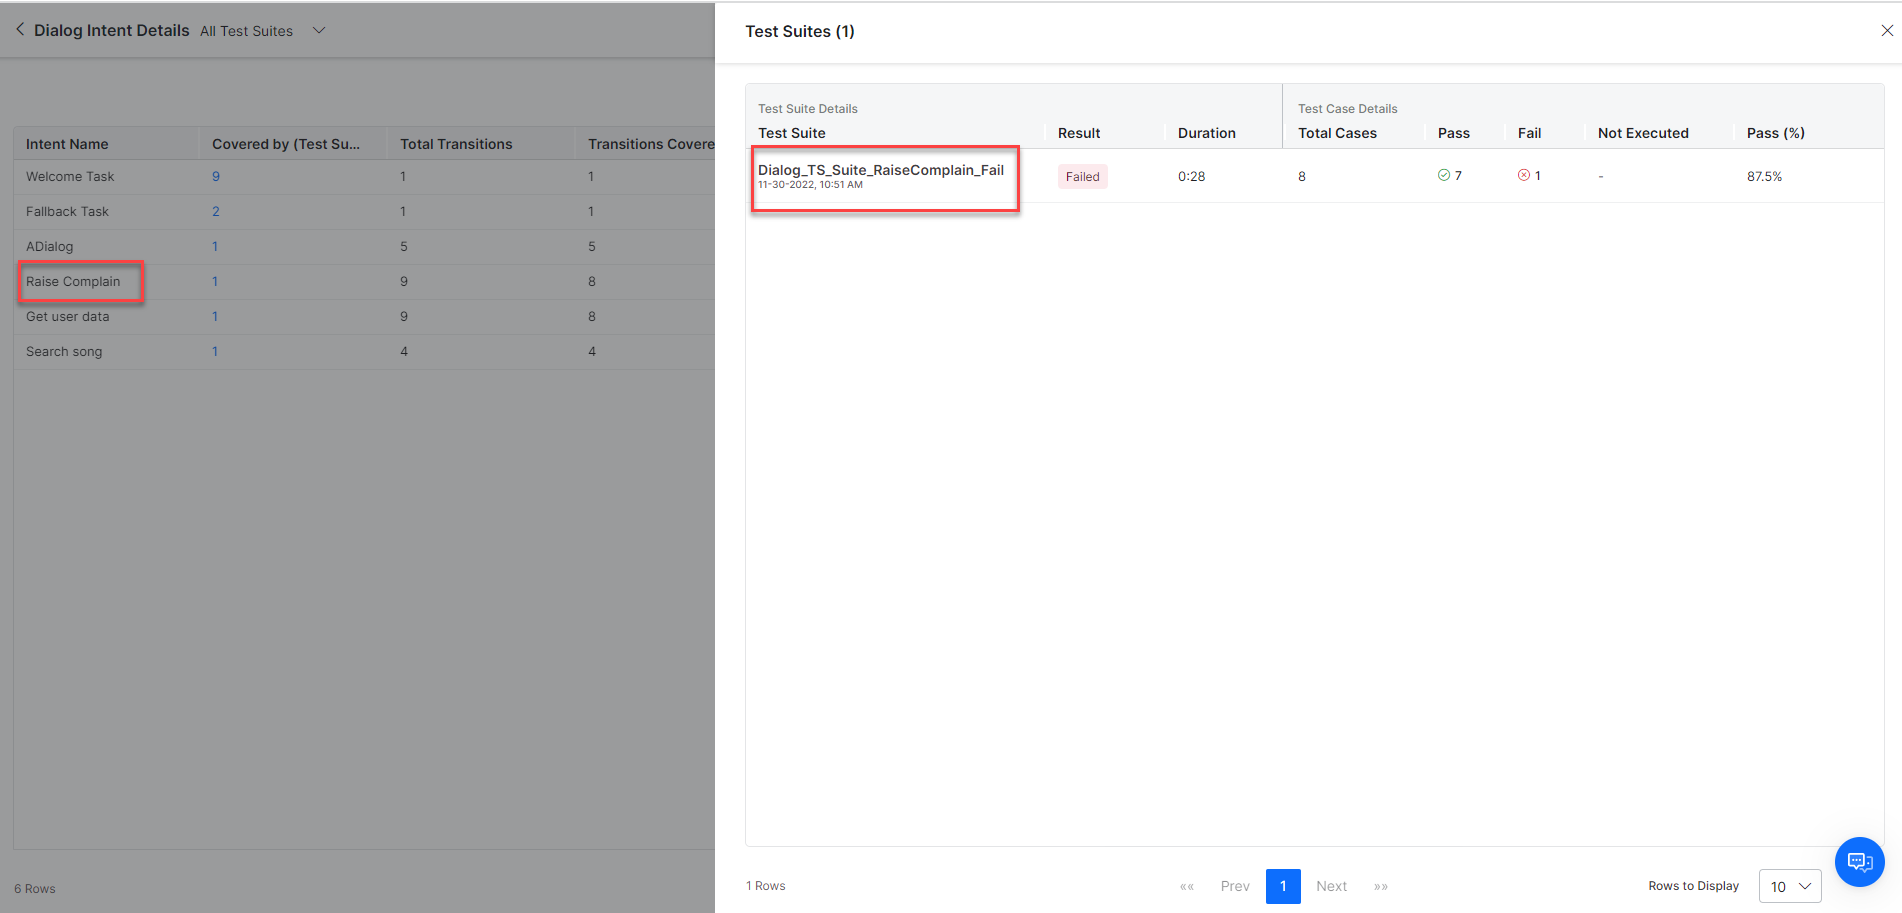
Task: Jump to last page double-arrow icon
Action: [1380, 886]
